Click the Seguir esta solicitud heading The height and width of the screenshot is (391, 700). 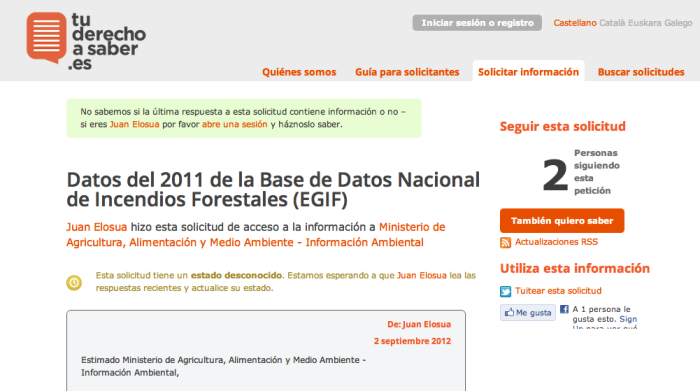click(x=562, y=126)
